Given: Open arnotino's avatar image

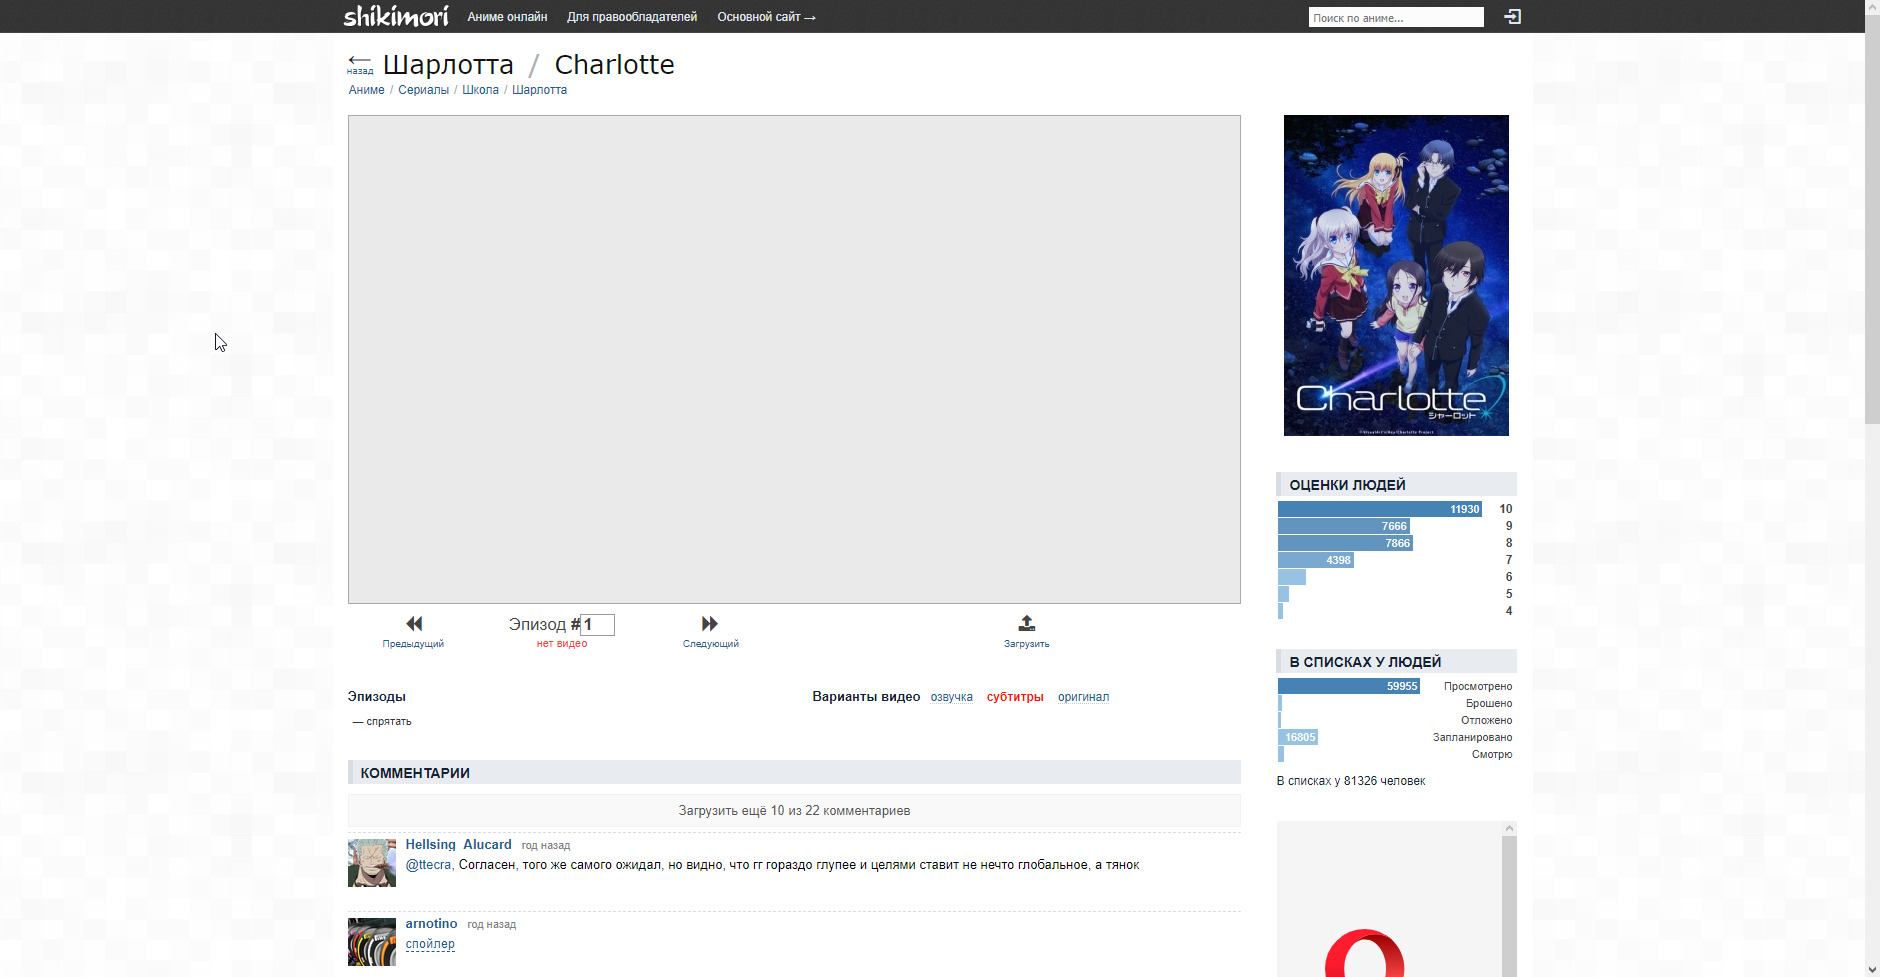Looking at the screenshot, I should [371, 942].
